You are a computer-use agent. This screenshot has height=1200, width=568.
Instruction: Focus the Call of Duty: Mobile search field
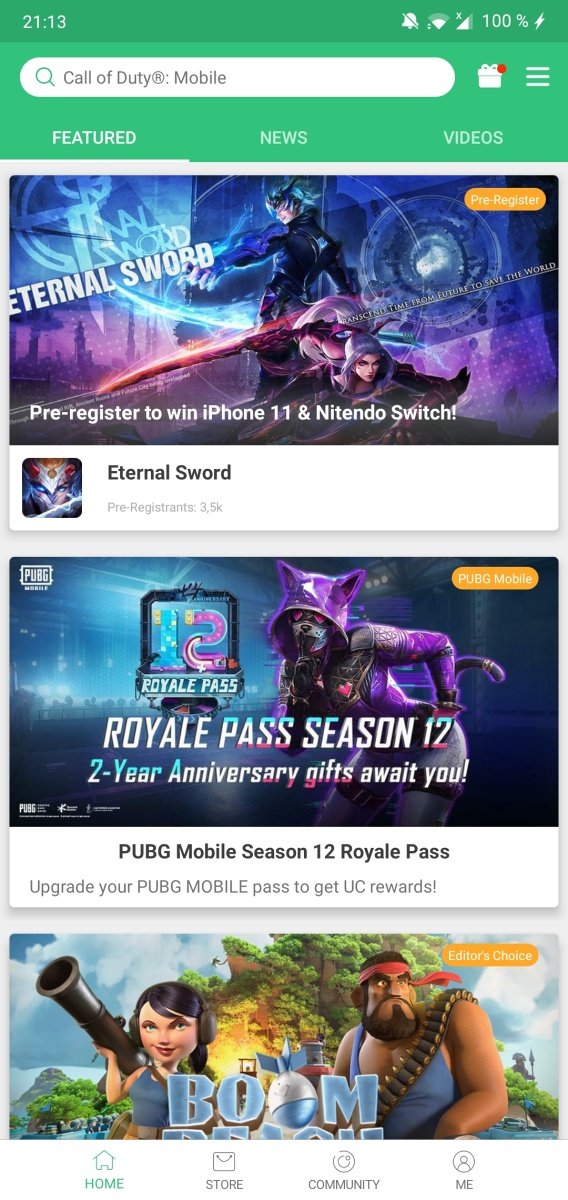[x=237, y=77]
